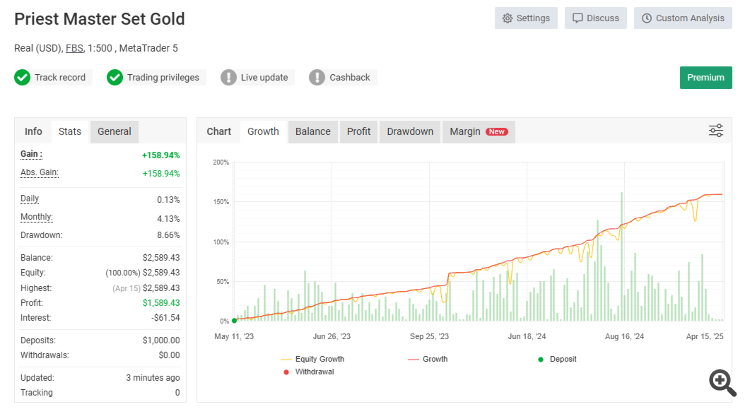Click the Aug 16, '24 axis label
The height and width of the screenshot is (409, 750).
pos(624,337)
